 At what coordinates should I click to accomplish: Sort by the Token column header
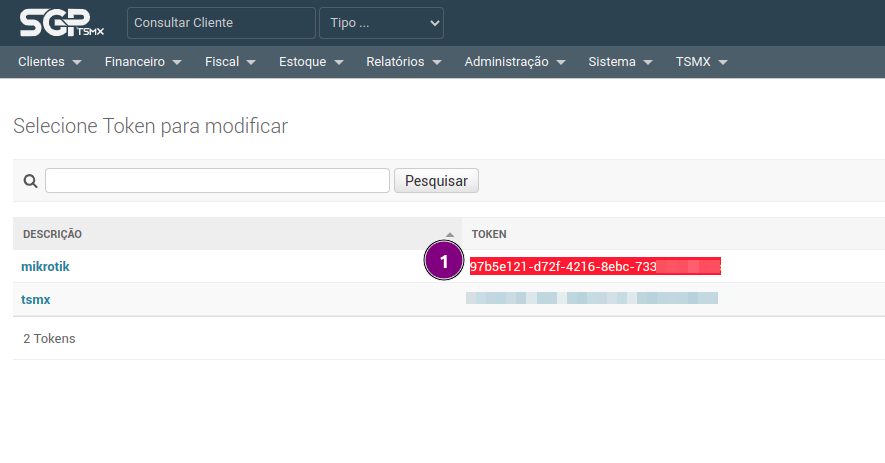click(489, 234)
